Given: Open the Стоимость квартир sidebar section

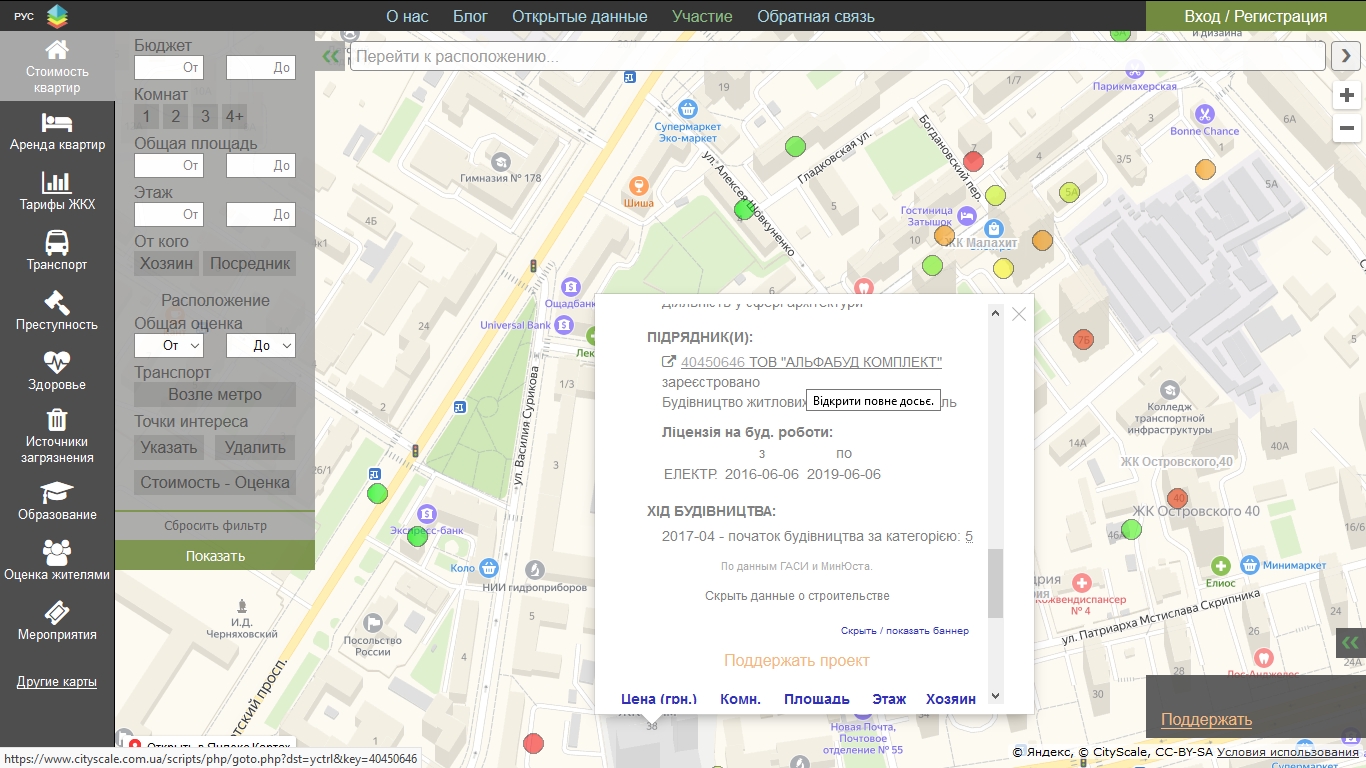Looking at the screenshot, I should pyautogui.click(x=57, y=66).
